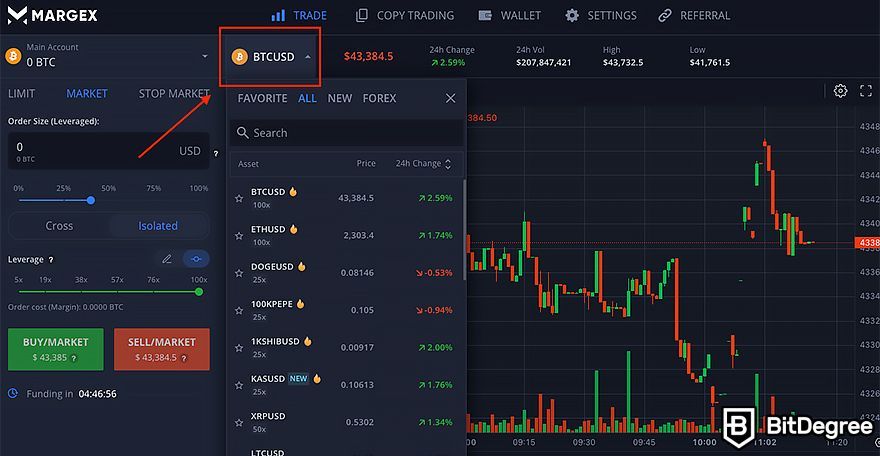This screenshot has height=456, width=880.
Task: Go to the Wallet page
Action: (x=510, y=15)
